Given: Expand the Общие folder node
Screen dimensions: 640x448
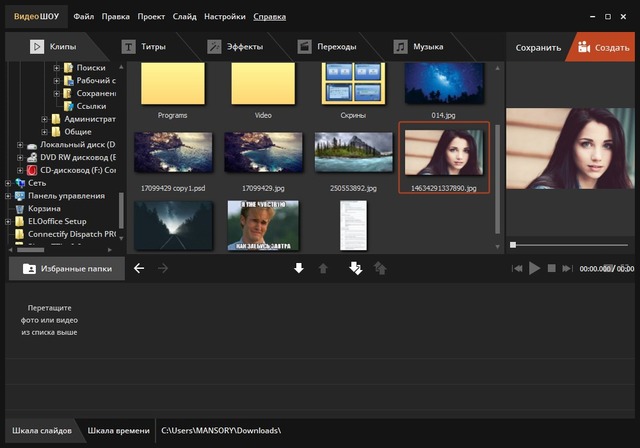Looking at the screenshot, I should pyautogui.click(x=45, y=131).
